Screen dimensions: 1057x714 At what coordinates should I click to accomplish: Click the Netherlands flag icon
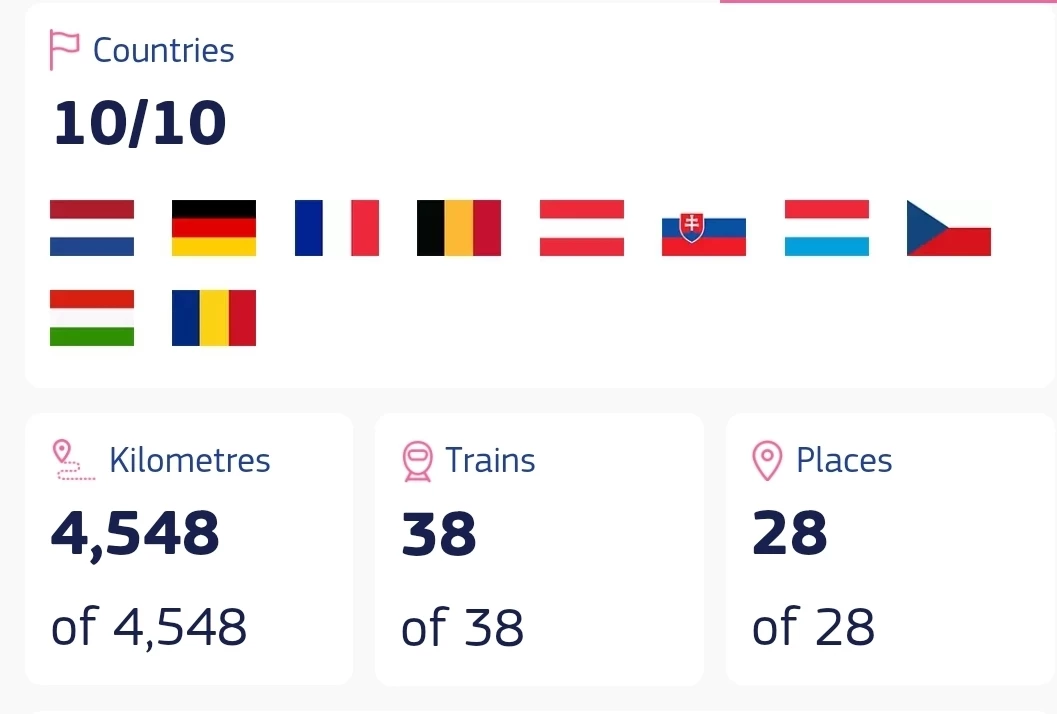click(x=92, y=228)
